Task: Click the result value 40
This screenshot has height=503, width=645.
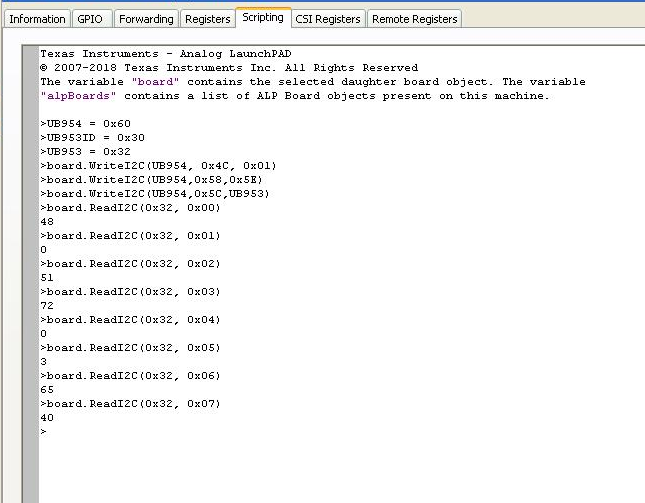Action: 47,417
